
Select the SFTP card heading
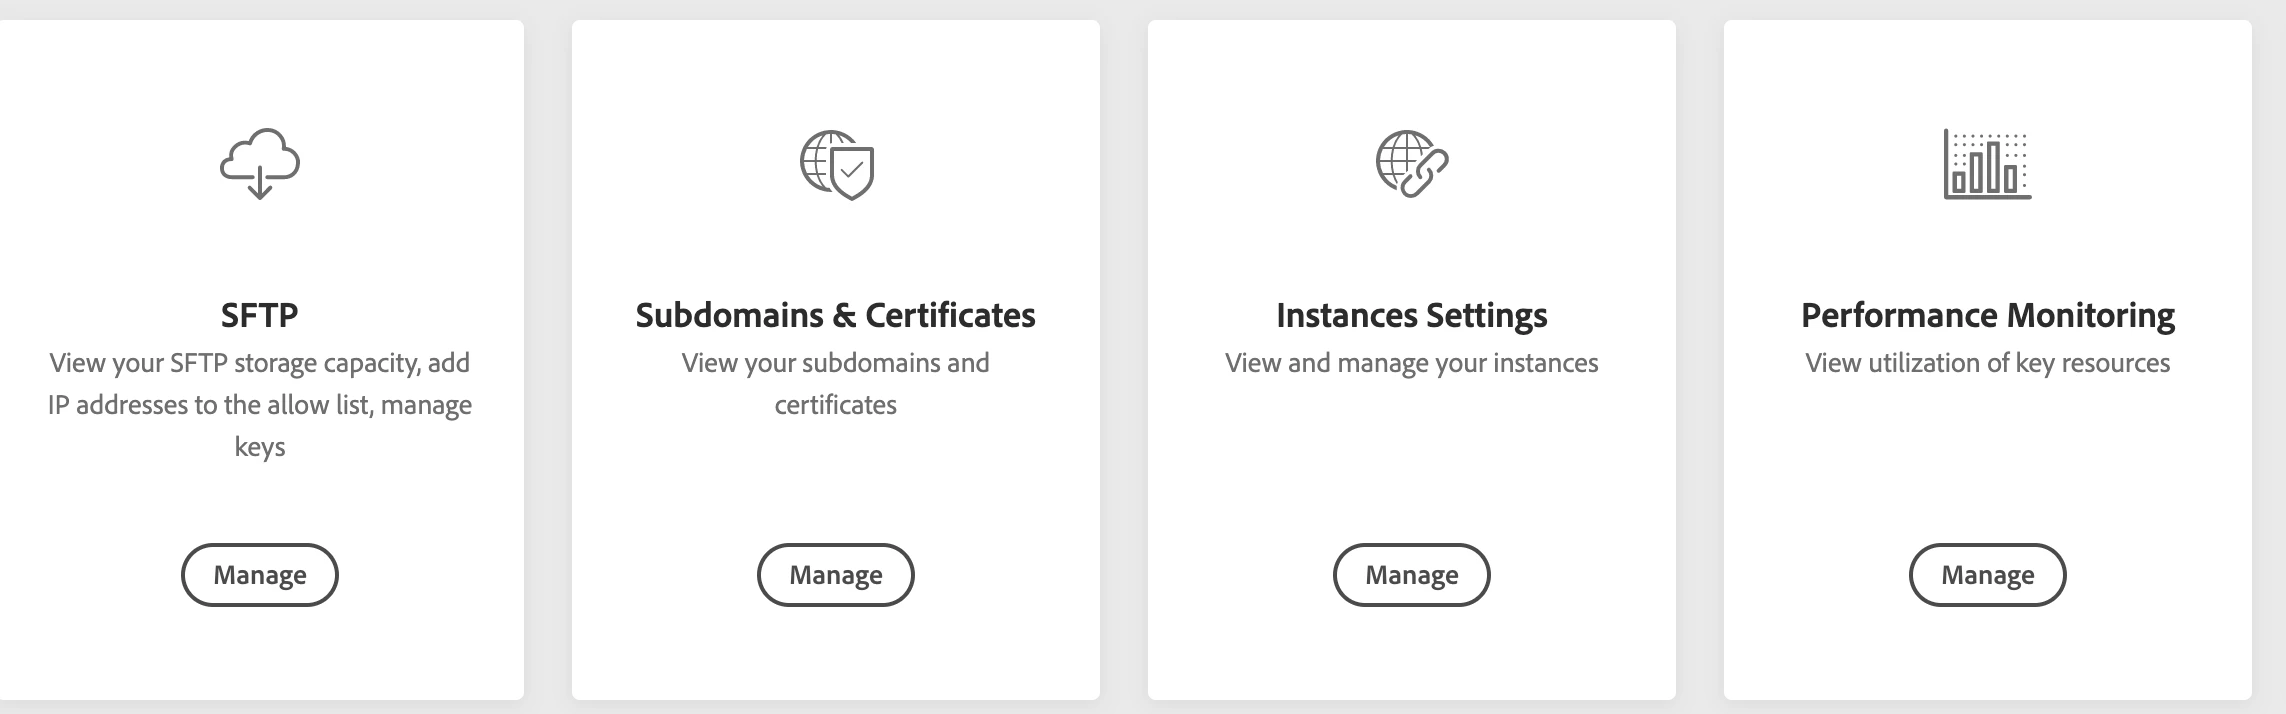tap(260, 315)
